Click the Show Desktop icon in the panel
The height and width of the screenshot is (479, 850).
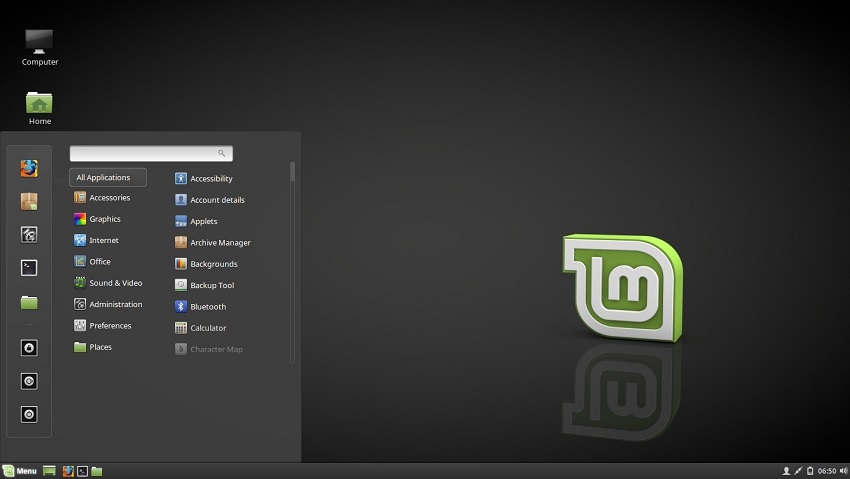coord(50,471)
